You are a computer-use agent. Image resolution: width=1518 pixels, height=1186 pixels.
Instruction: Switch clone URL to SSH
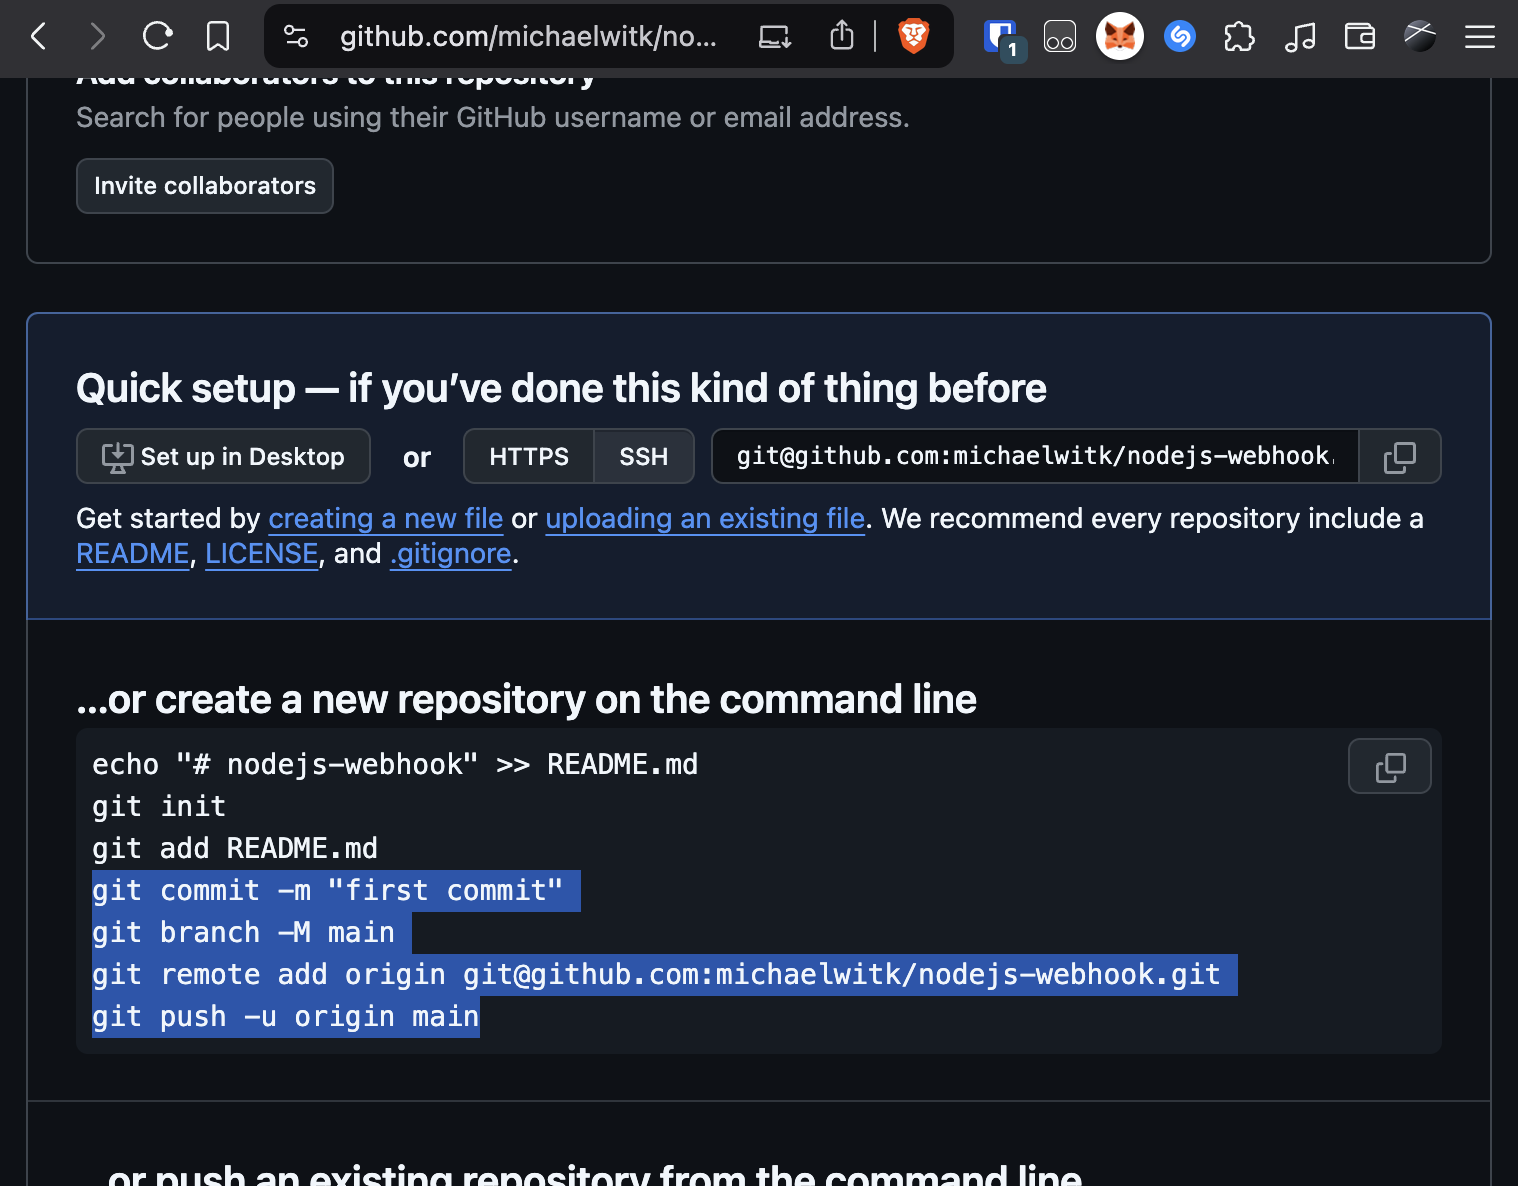643,456
